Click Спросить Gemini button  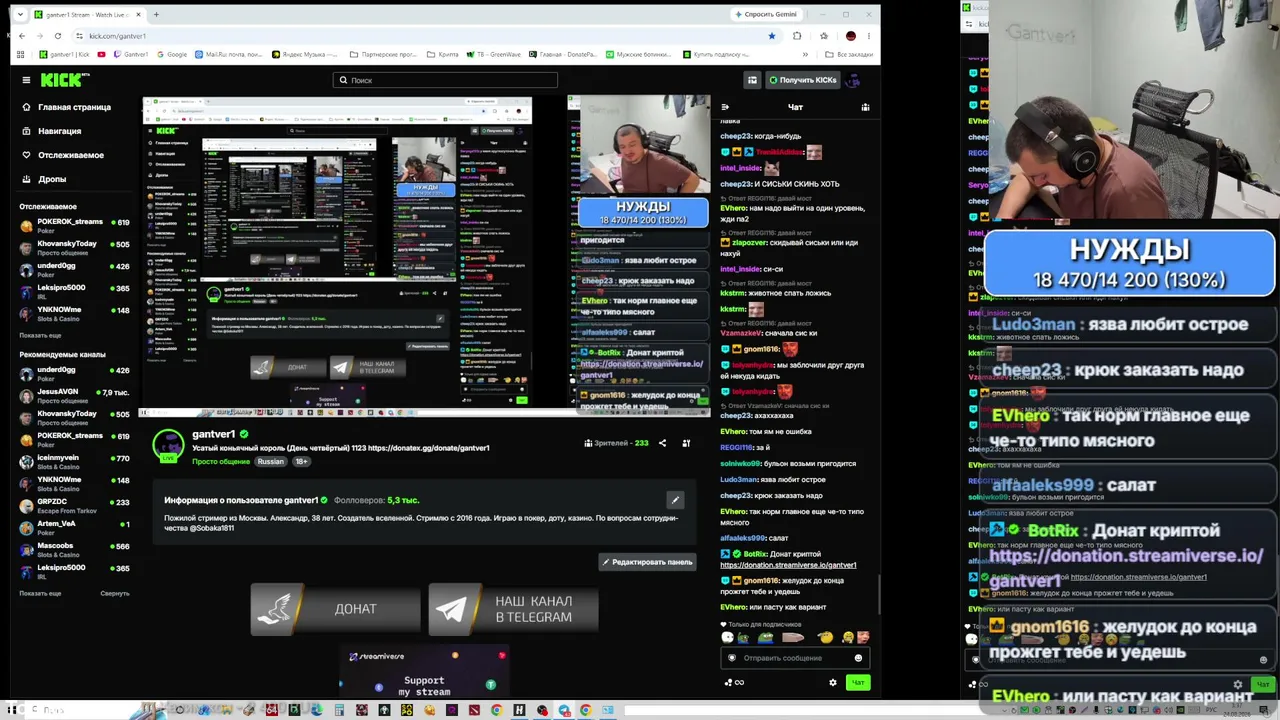pos(766,14)
